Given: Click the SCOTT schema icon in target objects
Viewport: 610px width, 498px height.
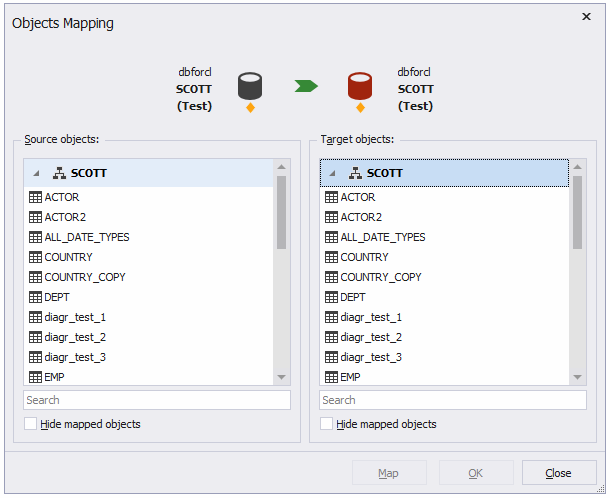Looking at the screenshot, I should coord(355,173).
